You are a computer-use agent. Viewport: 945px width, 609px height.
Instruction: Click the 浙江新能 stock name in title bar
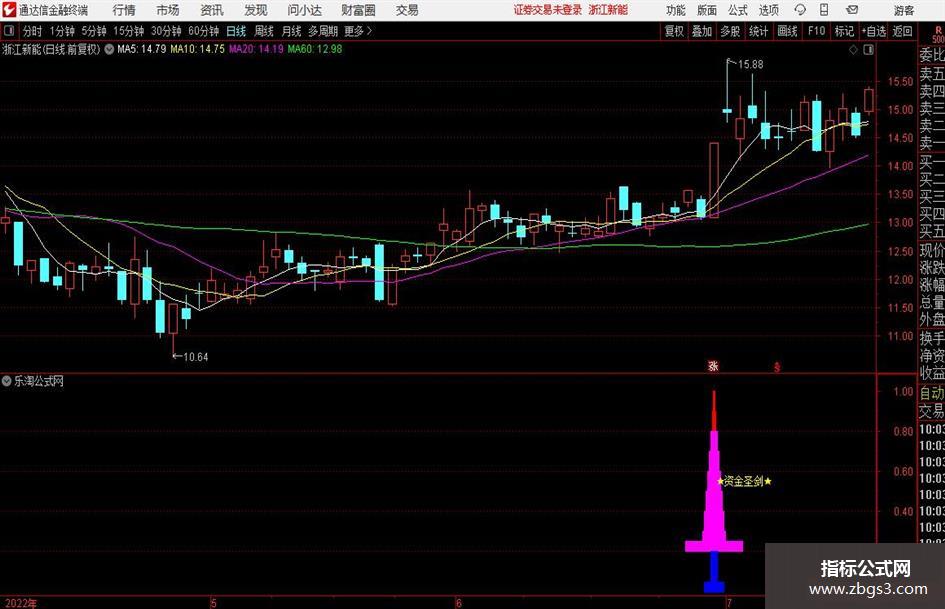608,10
